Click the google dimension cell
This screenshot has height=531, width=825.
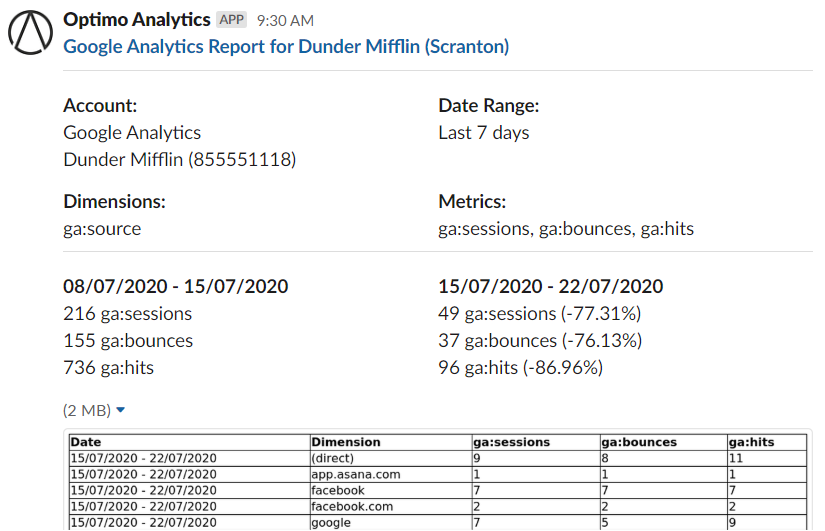[x=391, y=523]
